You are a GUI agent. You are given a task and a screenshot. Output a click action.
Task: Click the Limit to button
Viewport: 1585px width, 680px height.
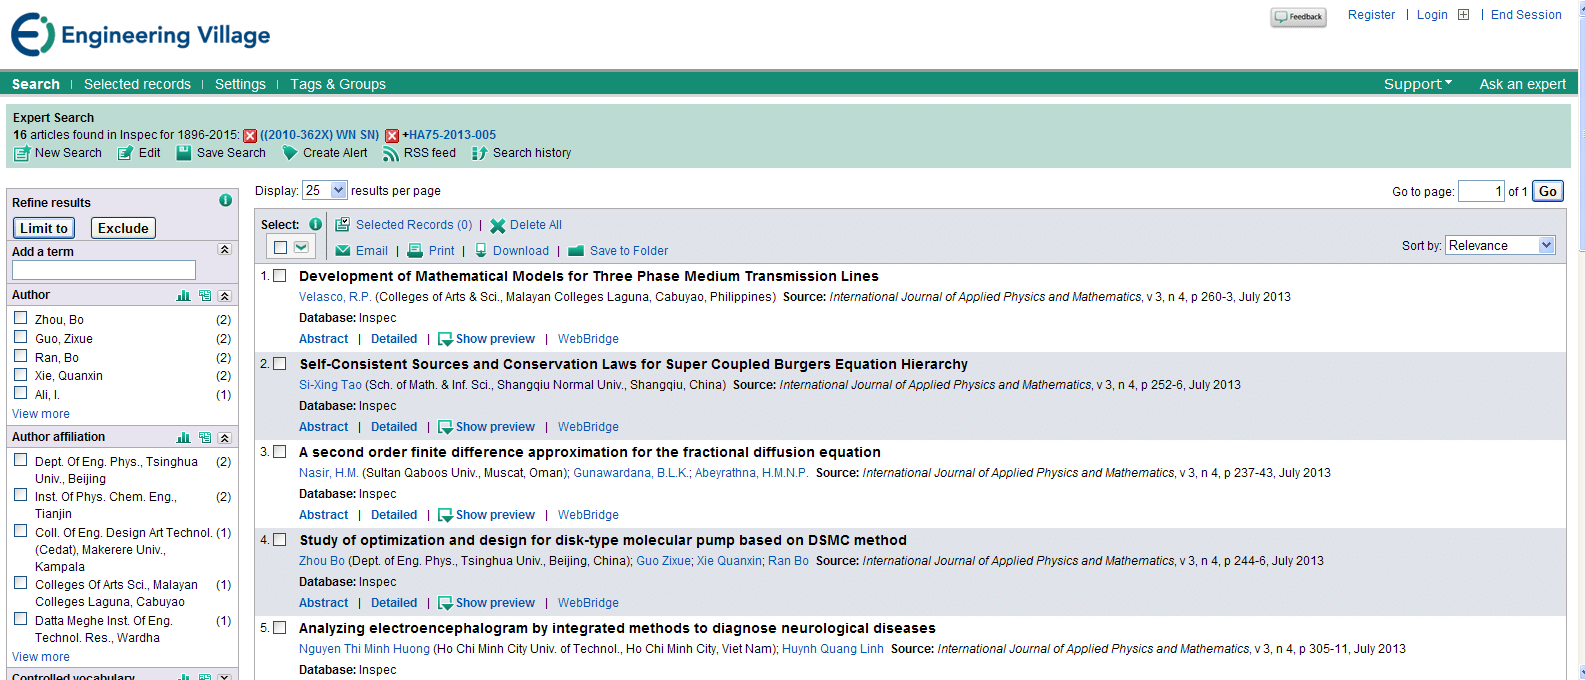click(44, 228)
